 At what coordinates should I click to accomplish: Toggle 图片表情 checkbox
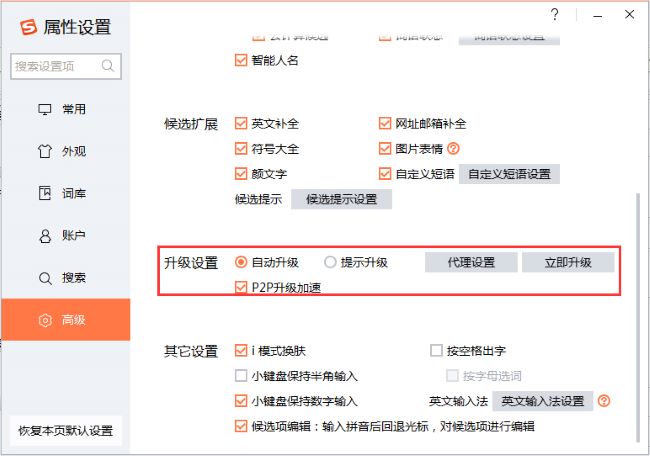[x=385, y=148]
